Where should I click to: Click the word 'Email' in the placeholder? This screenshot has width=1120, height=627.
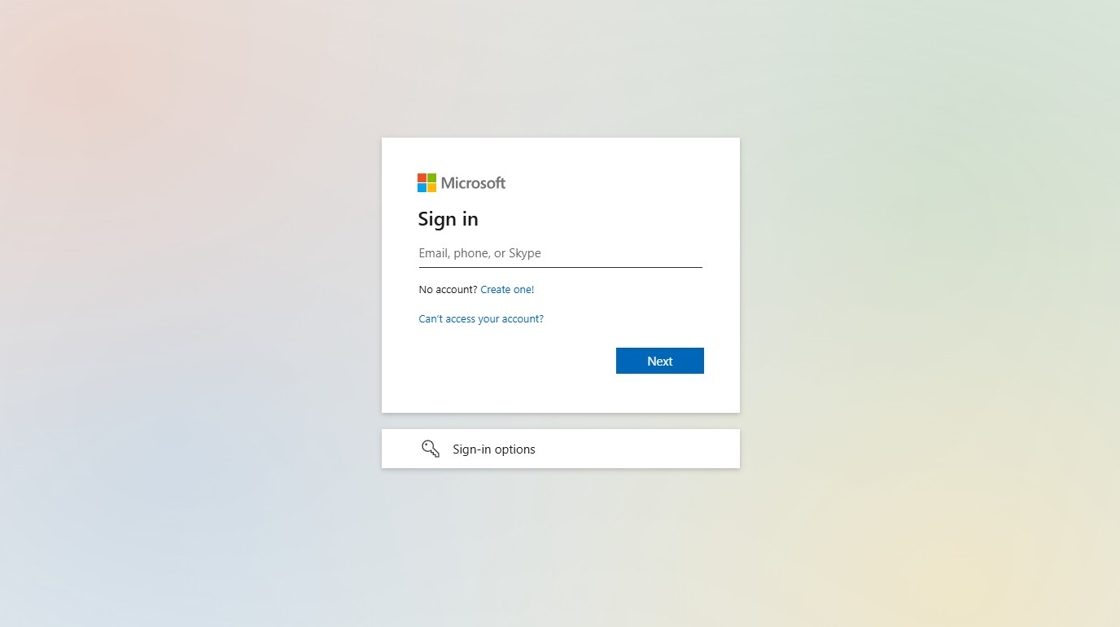pos(433,253)
